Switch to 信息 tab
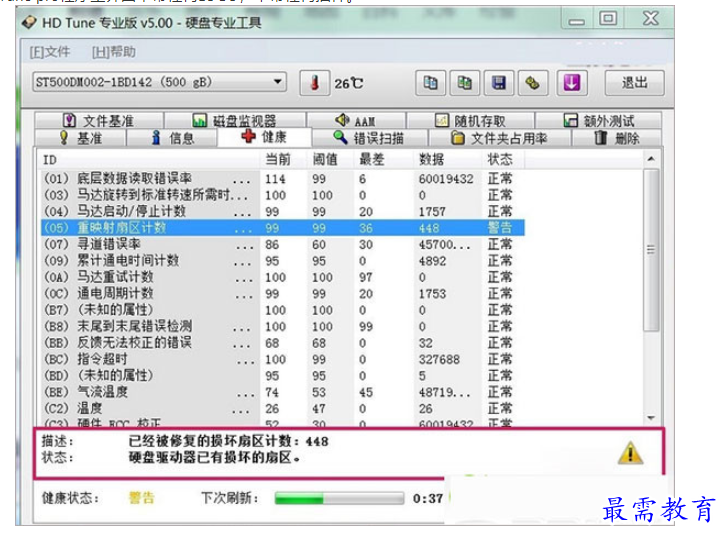The height and width of the screenshot is (541, 724). (172, 138)
